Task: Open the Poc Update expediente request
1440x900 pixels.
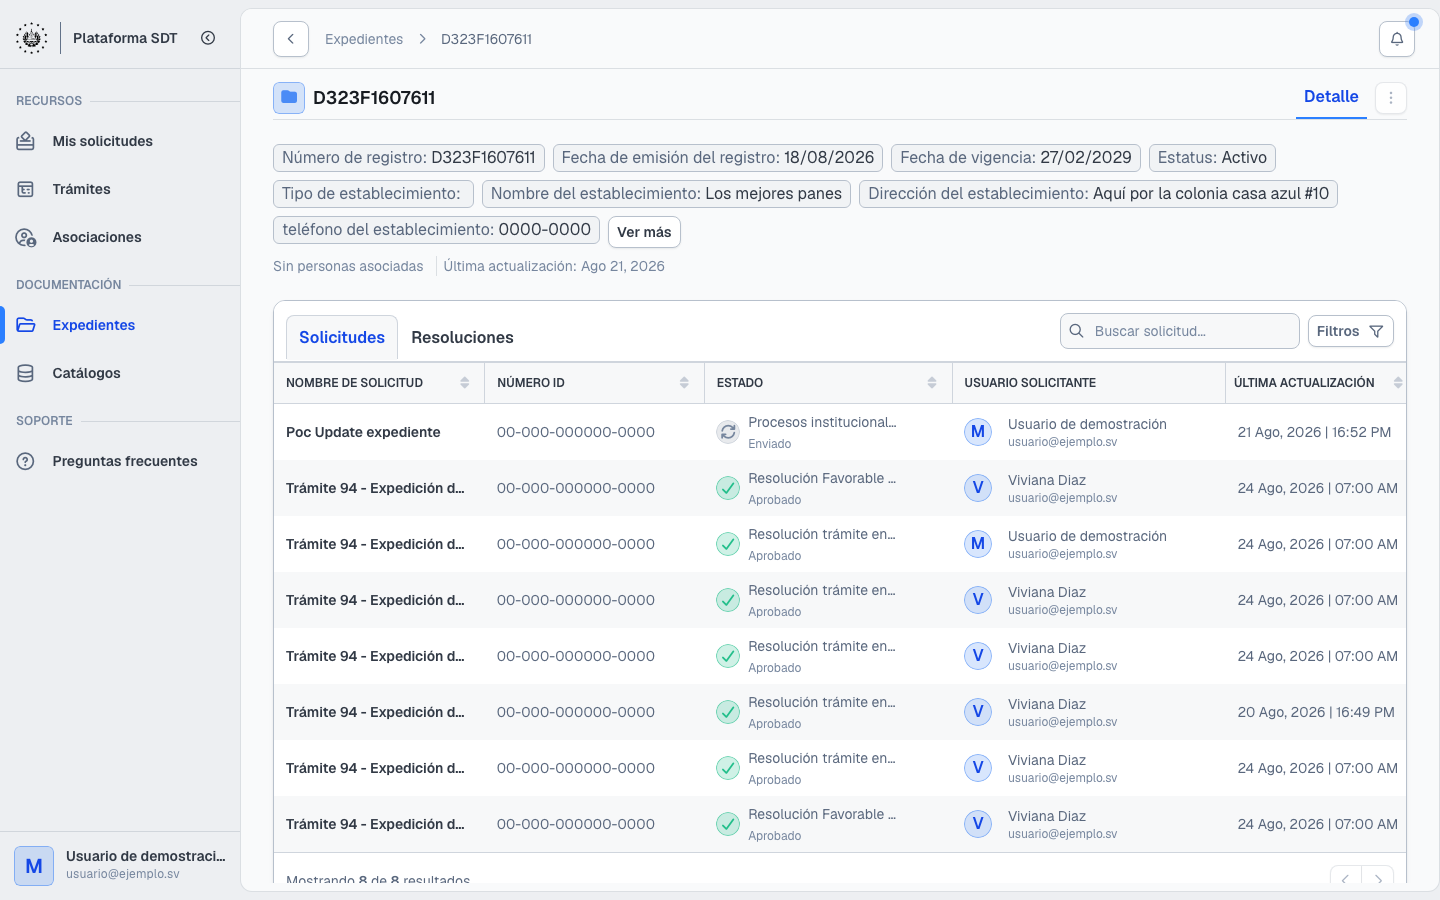Action: click(x=363, y=432)
